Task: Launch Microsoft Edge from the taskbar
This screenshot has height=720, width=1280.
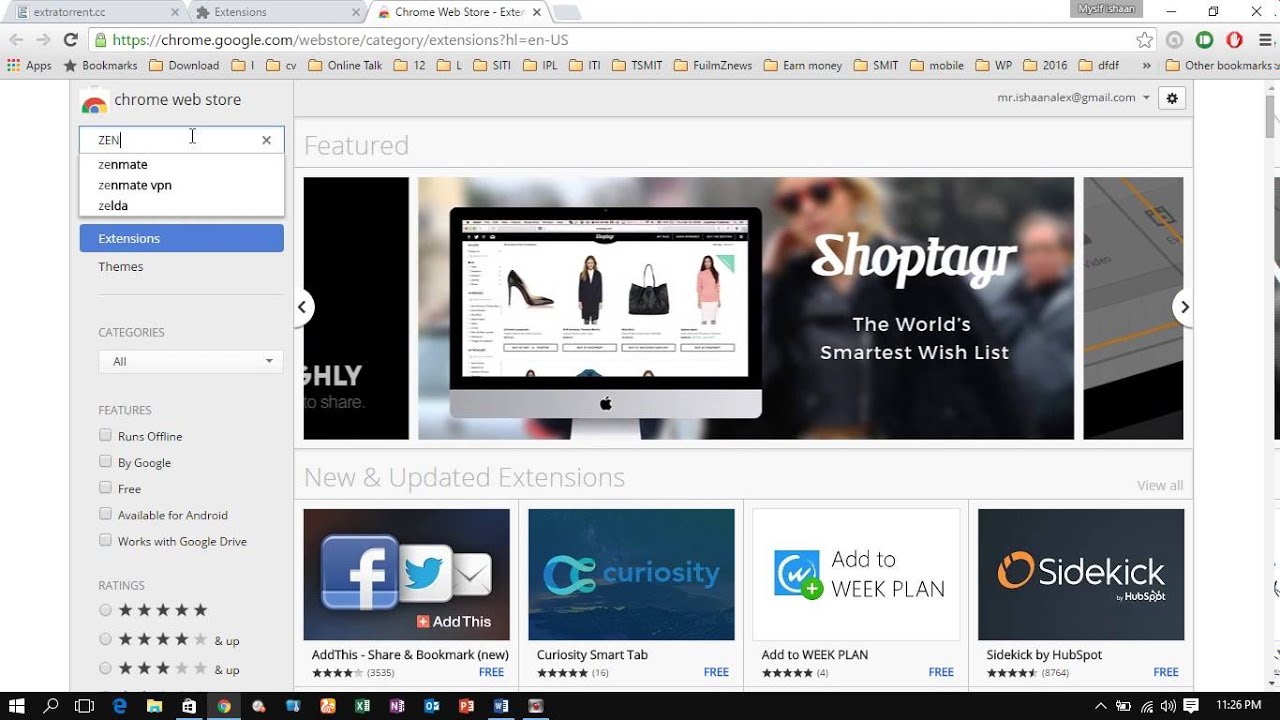Action: click(120, 705)
